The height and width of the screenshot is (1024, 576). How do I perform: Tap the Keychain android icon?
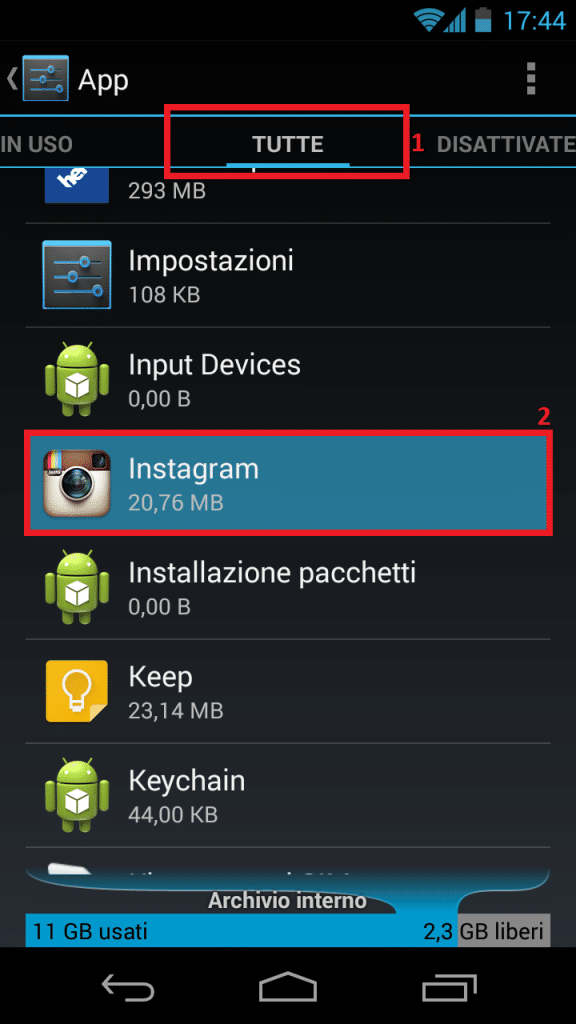point(76,795)
